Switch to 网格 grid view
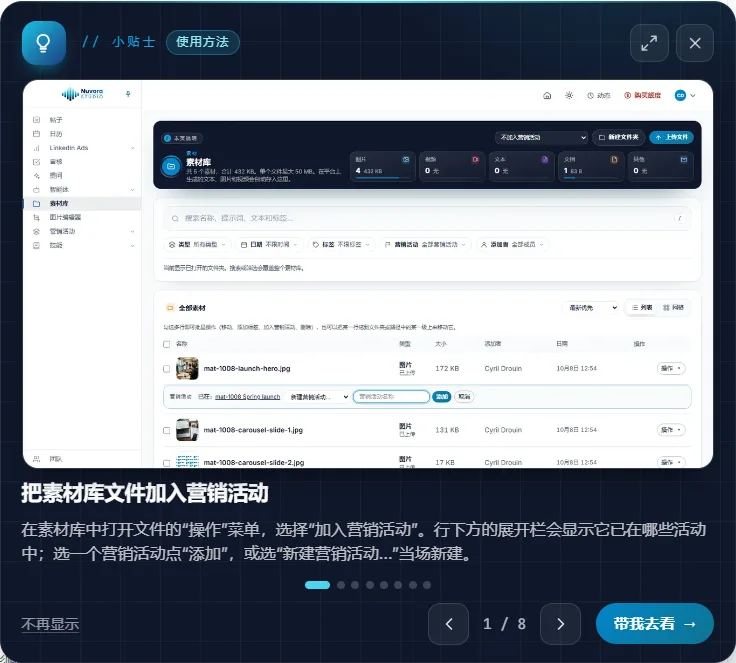 click(673, 308)
